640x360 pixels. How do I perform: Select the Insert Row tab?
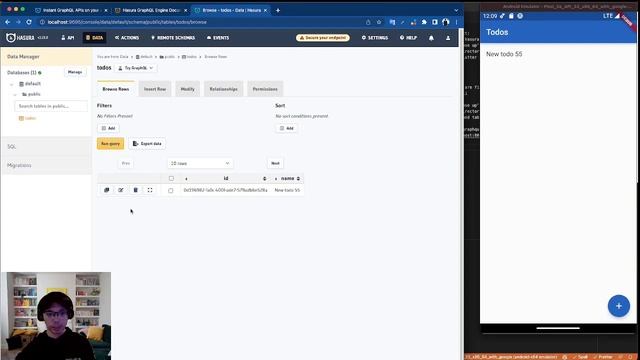pyautogui.click(x=155, y=89)
